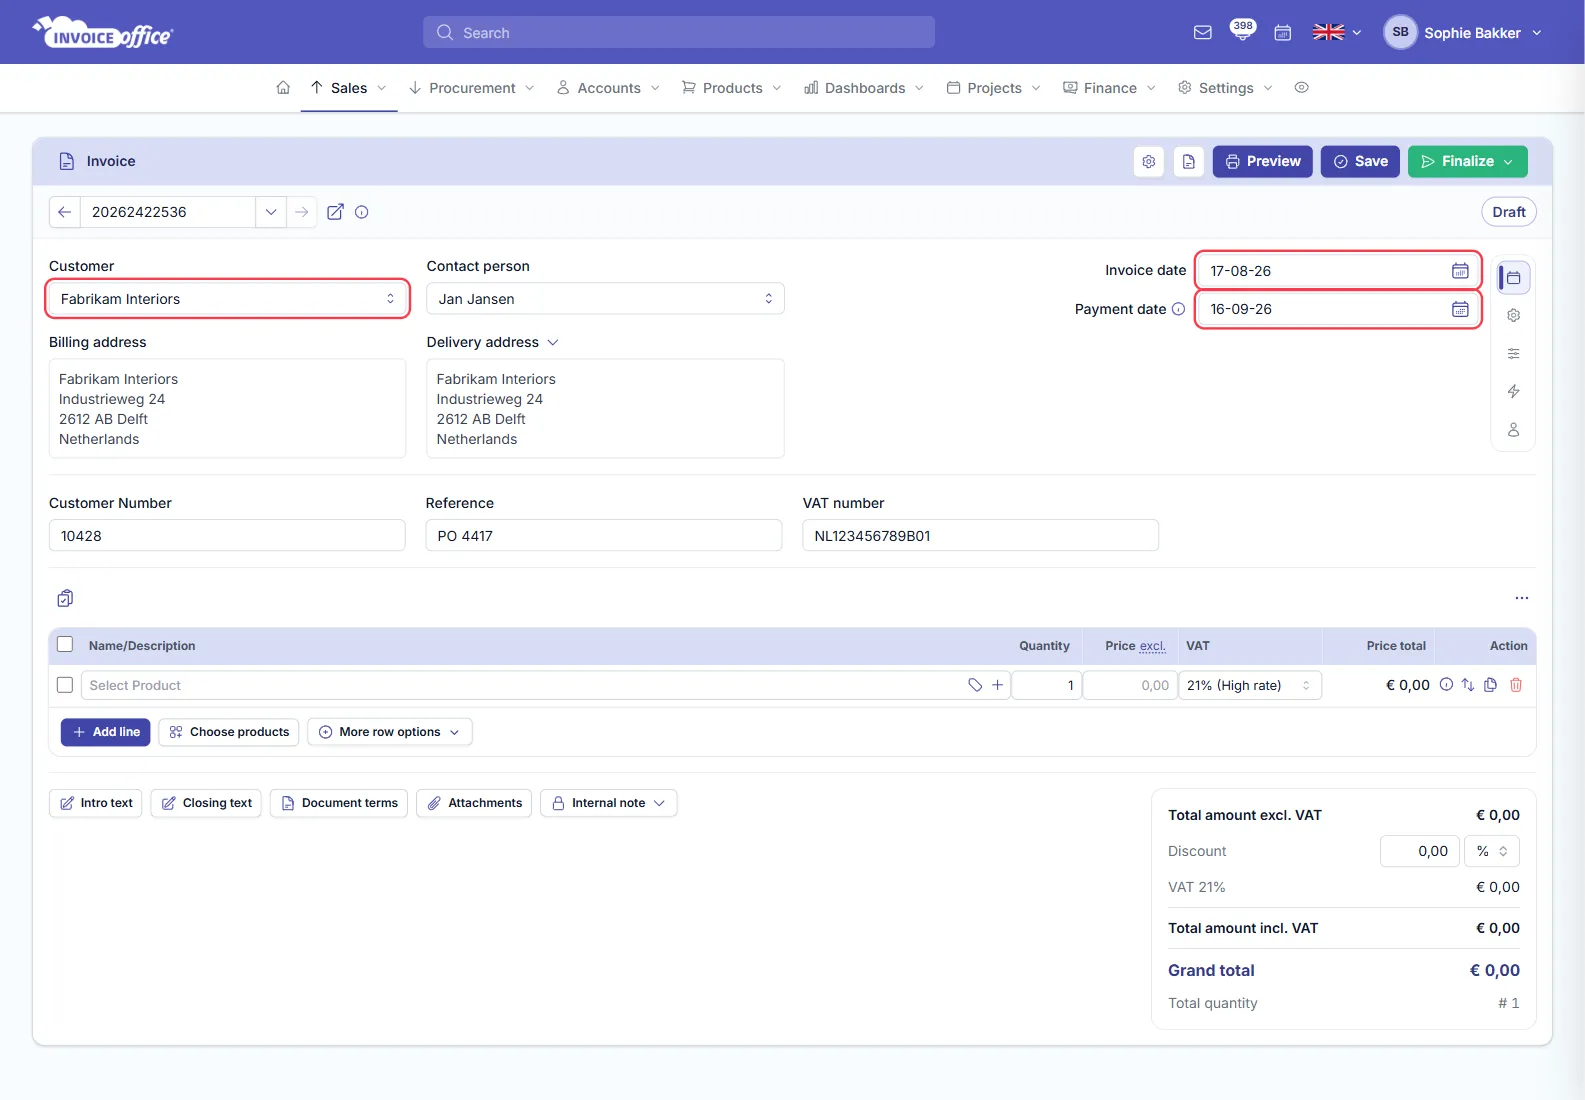Open the Contact person dropdown Jan Jansen
This screenshot has width=1585, height=1100.
(x=605, y=299)
